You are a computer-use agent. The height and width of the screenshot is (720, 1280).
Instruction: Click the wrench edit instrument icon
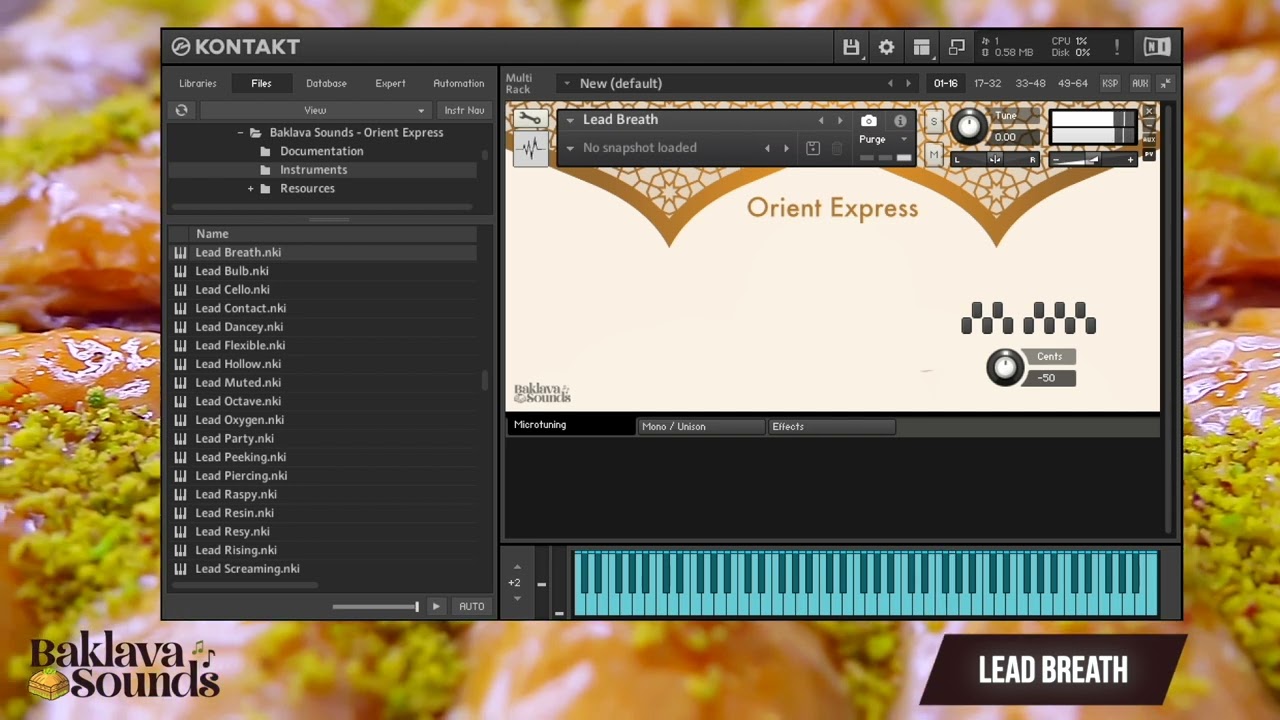point(530,120)
